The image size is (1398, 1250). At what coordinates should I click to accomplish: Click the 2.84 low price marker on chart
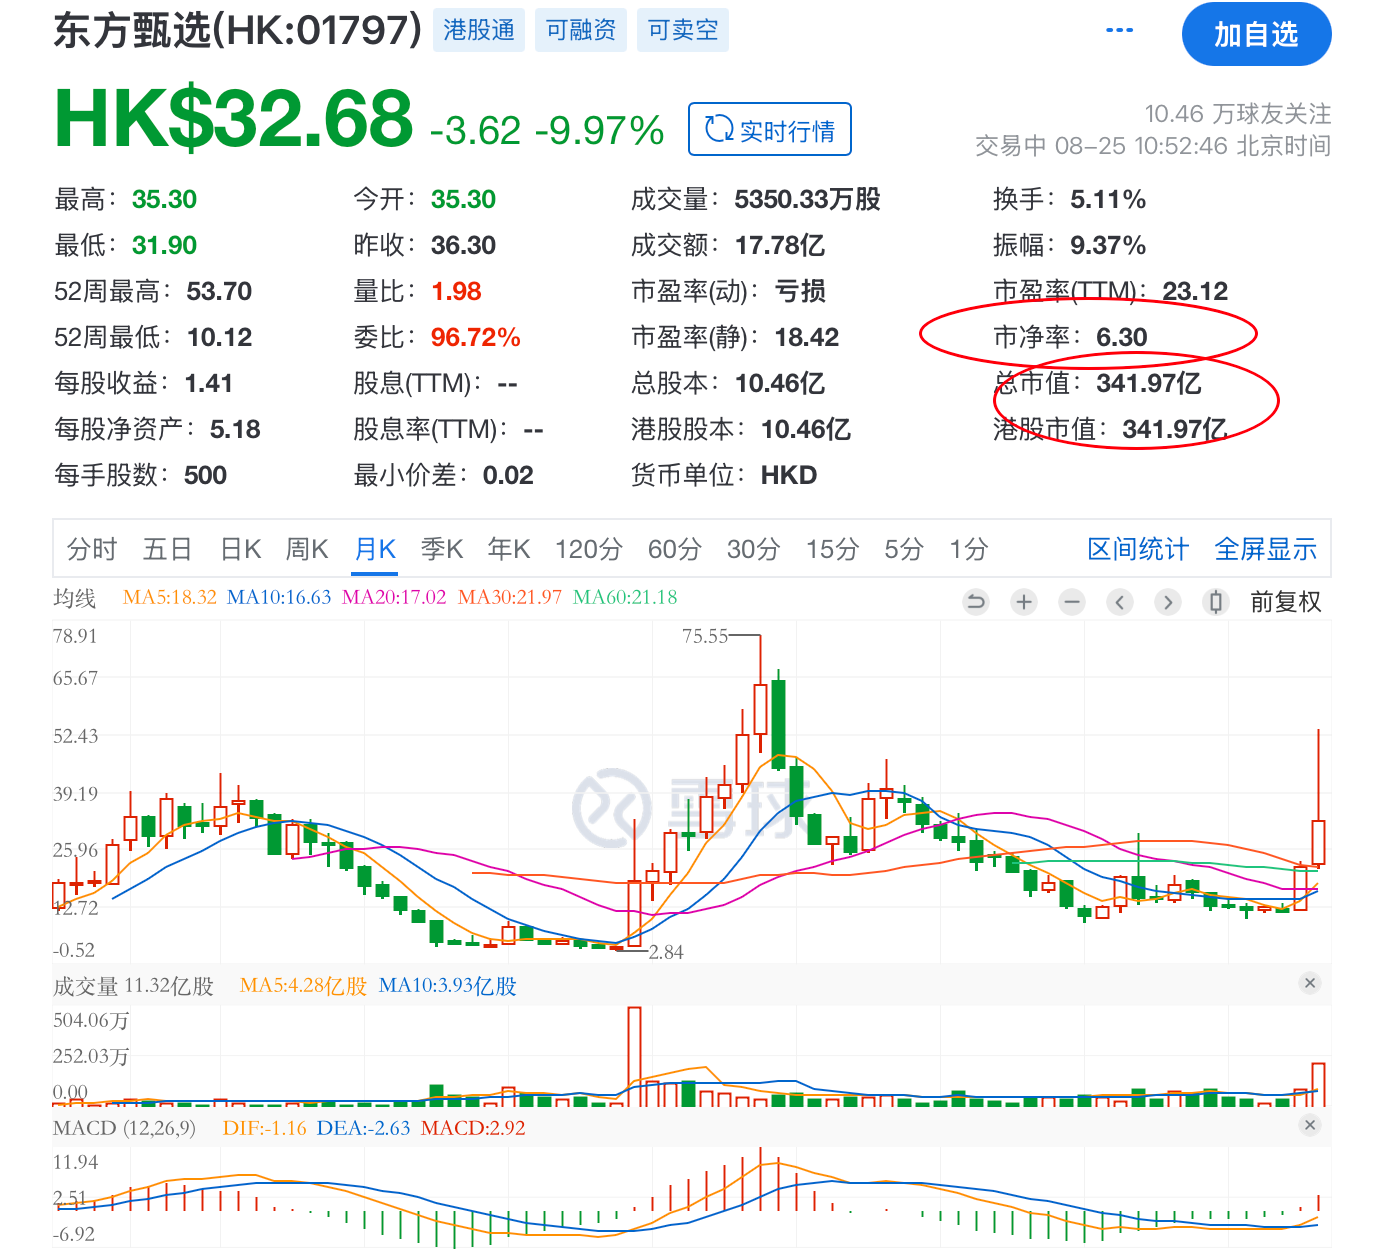(x=666, y=952)
